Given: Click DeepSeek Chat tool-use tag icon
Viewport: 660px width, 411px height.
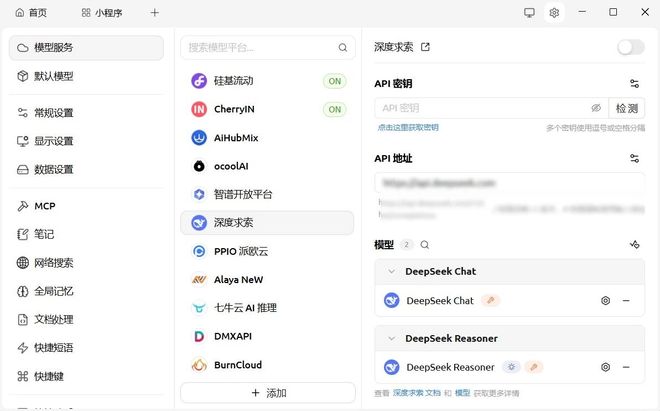Looking at the screenshot, I should 490,301.
